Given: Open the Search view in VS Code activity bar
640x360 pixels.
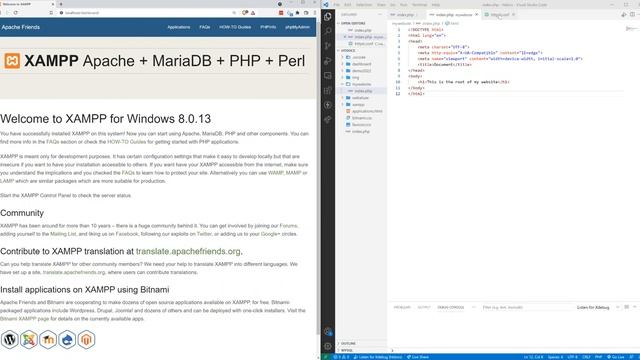Looking at the screenshot, I should click(328, 31).
